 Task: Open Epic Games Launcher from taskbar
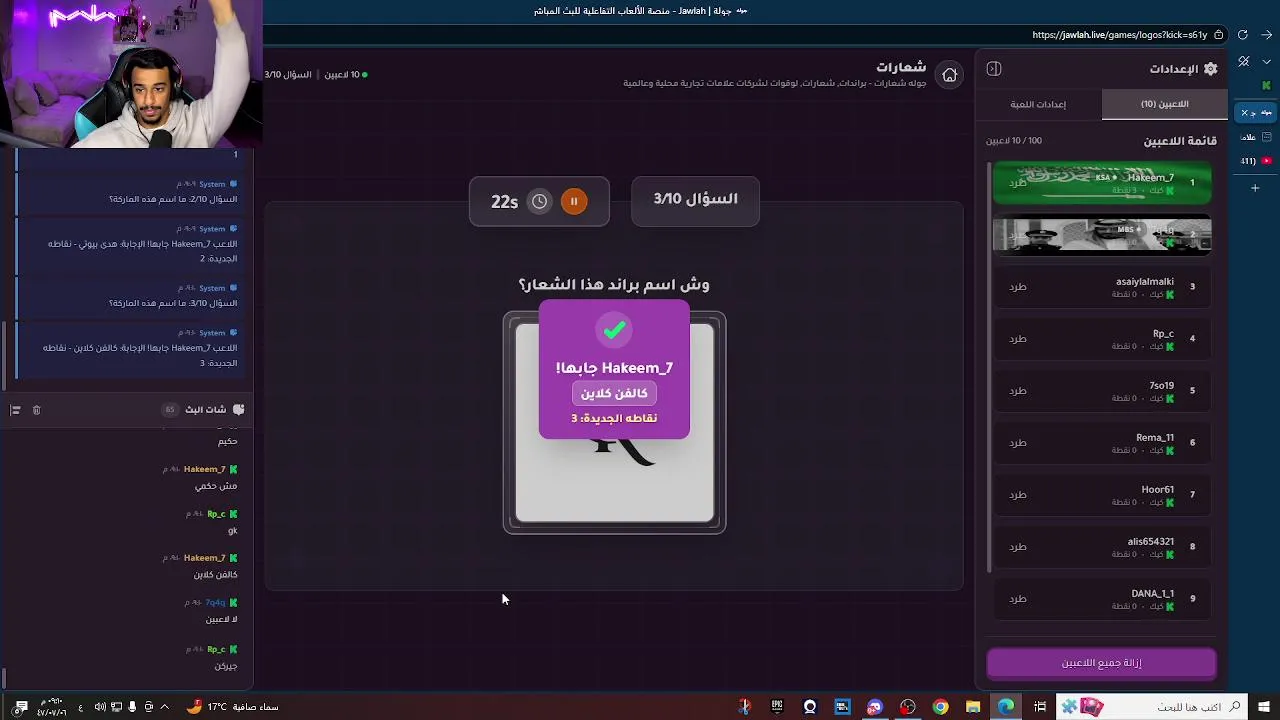[x=777, y=707]
